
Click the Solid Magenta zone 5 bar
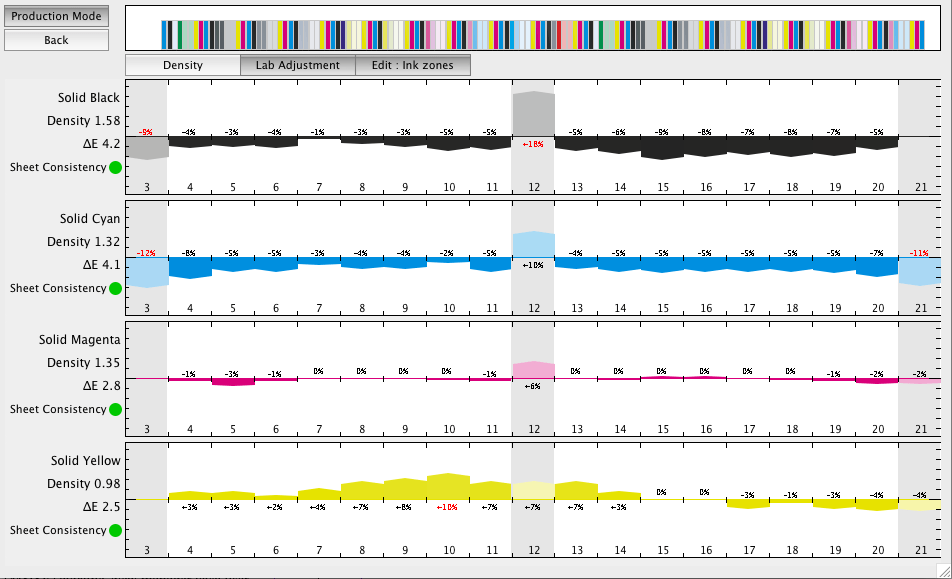point(232,382)
